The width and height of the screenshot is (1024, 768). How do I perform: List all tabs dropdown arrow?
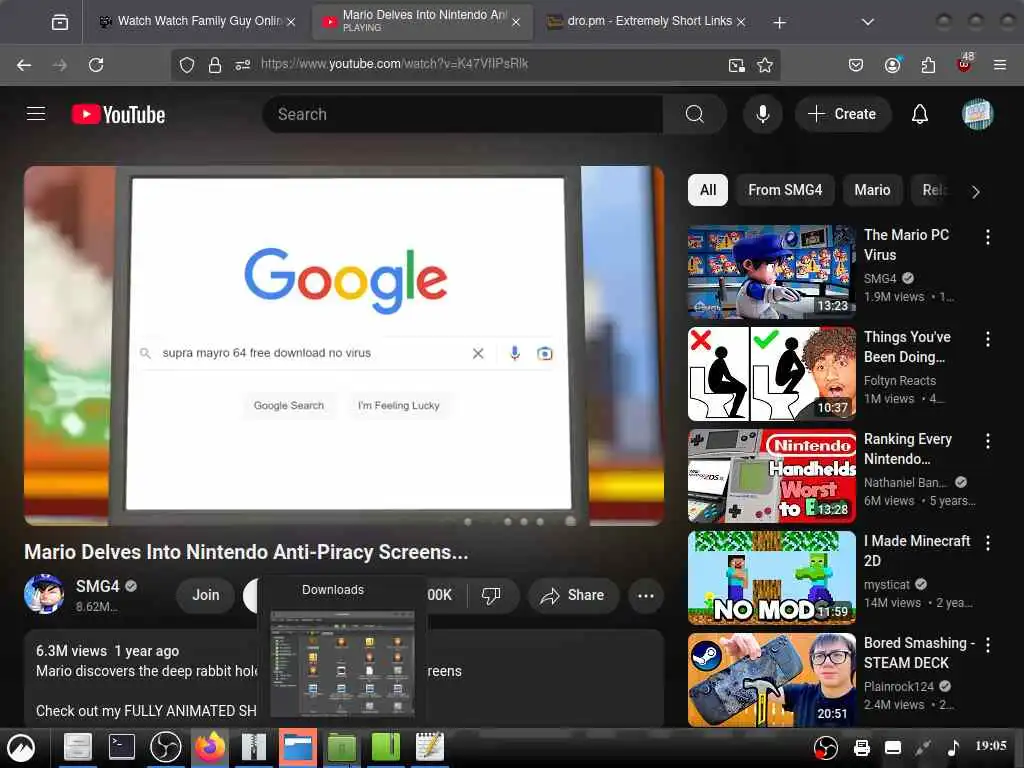[867, 22]
